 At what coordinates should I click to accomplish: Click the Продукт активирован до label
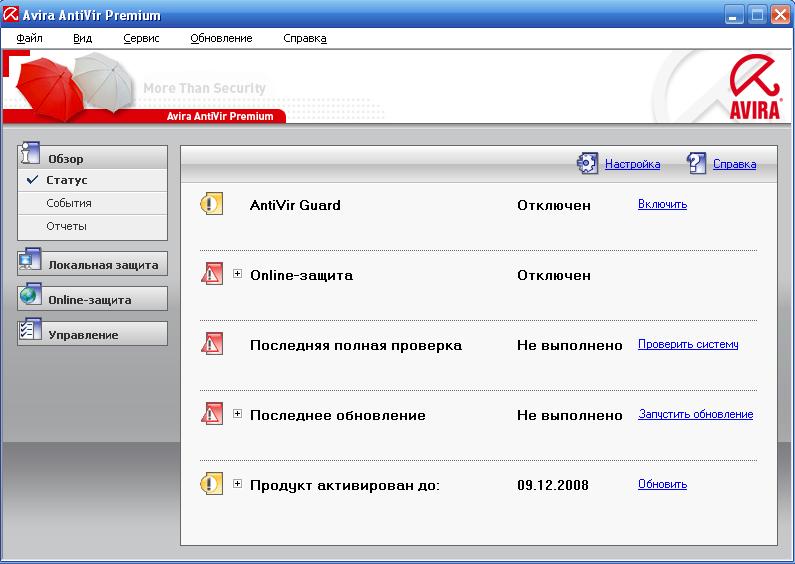(345, 485)
